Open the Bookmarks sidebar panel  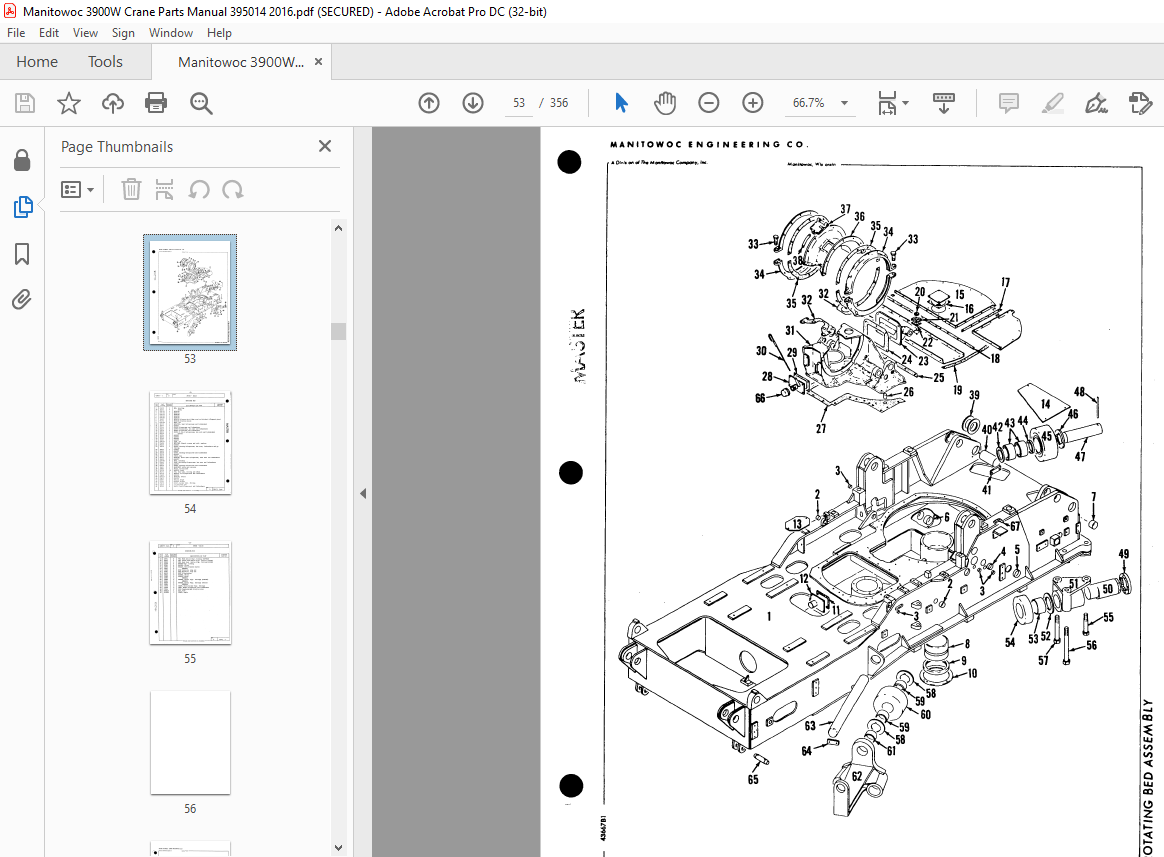22,254
